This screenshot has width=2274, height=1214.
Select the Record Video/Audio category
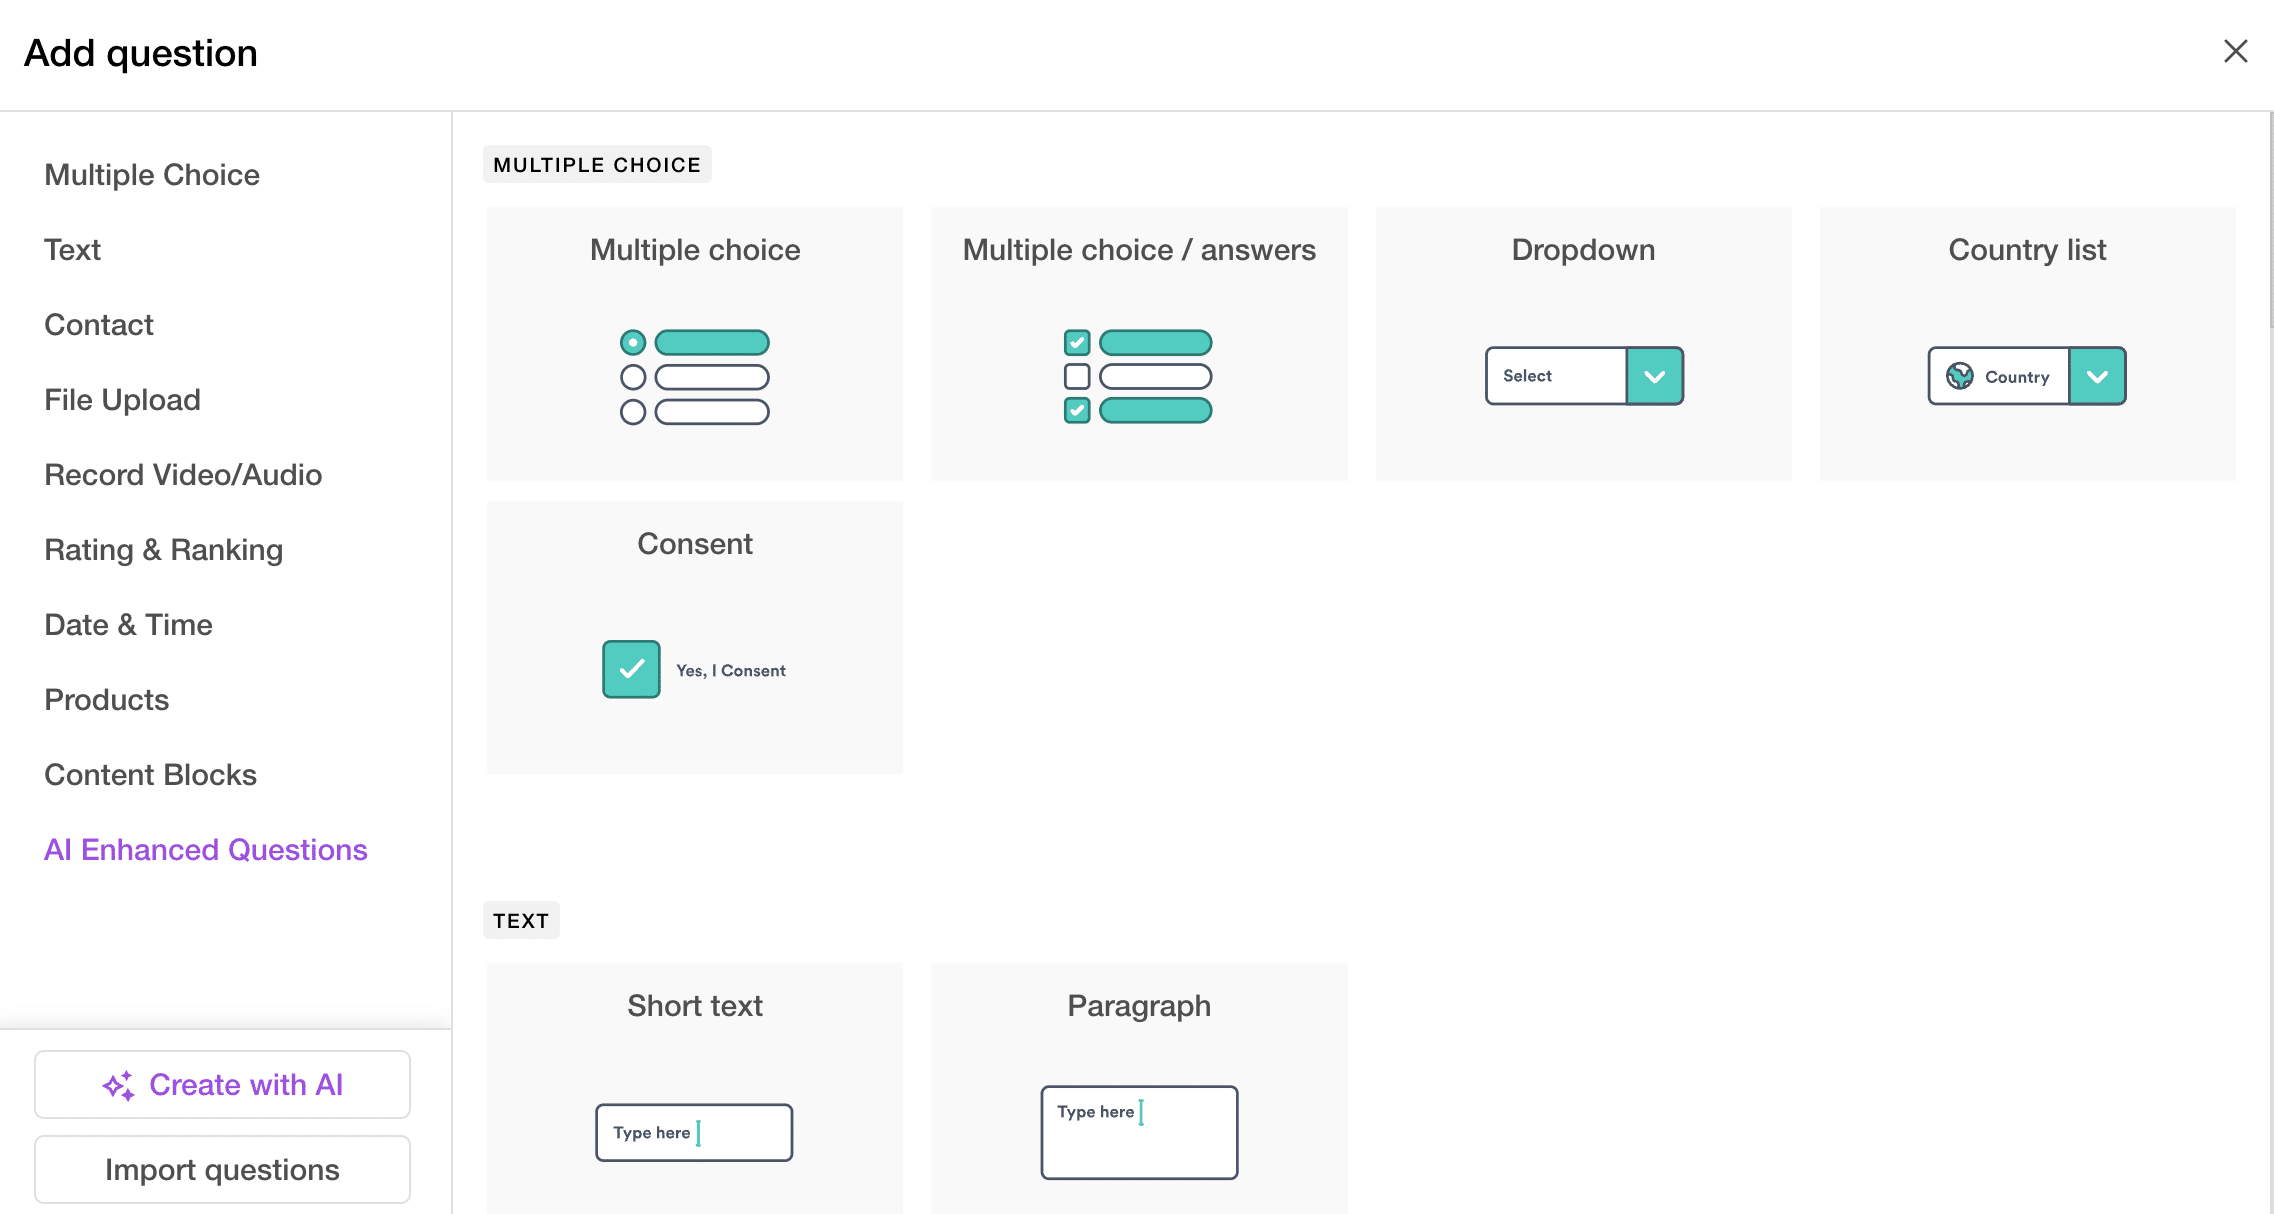click(183, 474)
